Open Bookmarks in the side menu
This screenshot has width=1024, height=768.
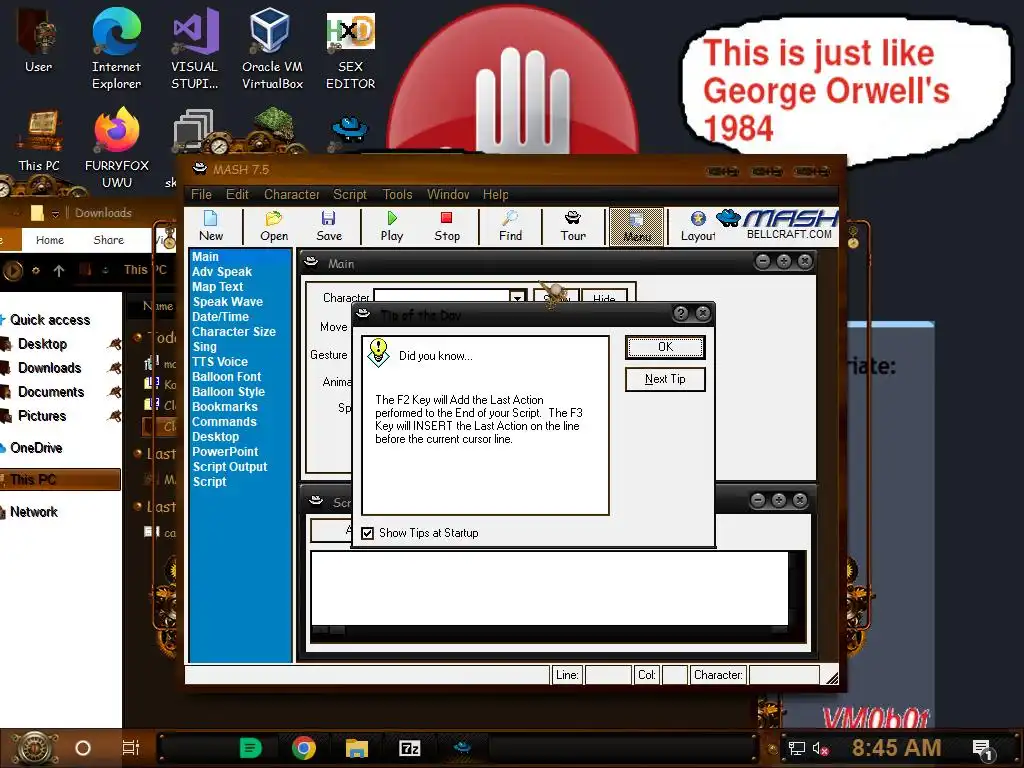pos(225,407)
